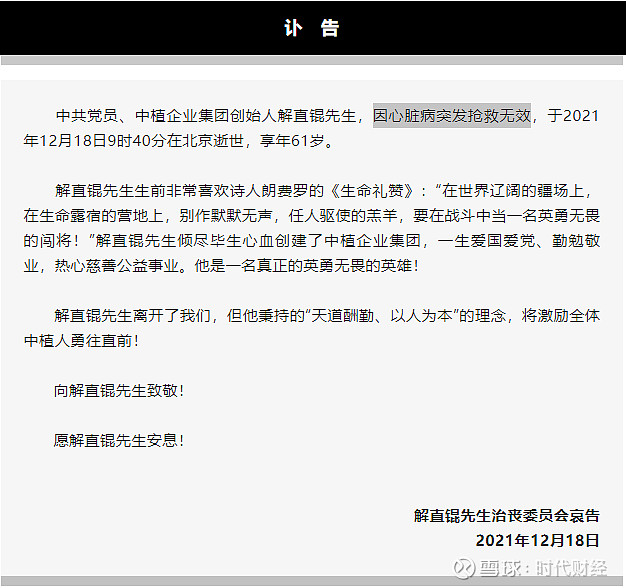Click the line starting 业，热心慈善公益事业

coord(221,266)
